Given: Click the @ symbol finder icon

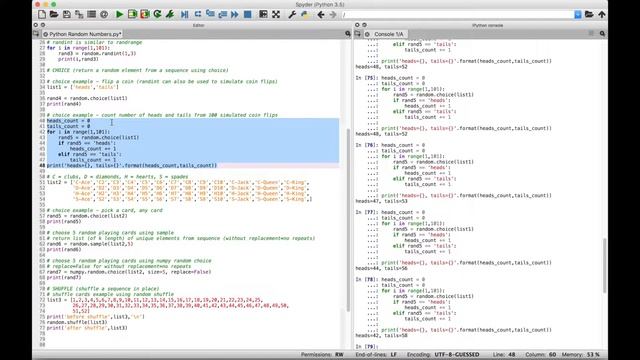Looking at the screenshot, I should click(x=104, y=14).
